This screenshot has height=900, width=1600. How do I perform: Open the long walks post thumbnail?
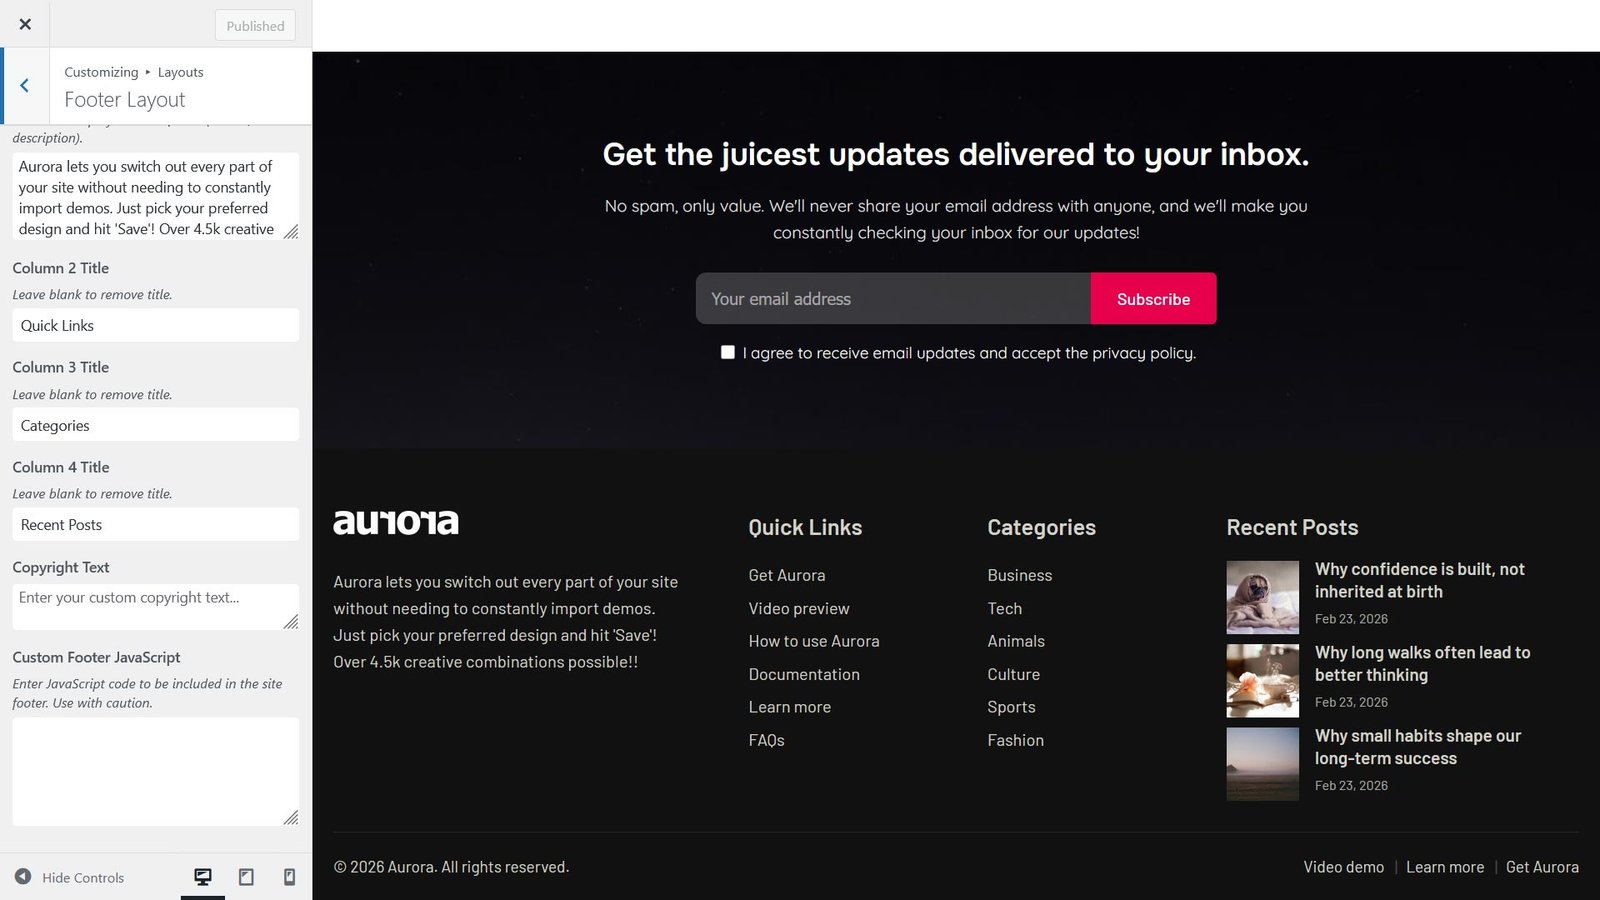(1262, 680)
